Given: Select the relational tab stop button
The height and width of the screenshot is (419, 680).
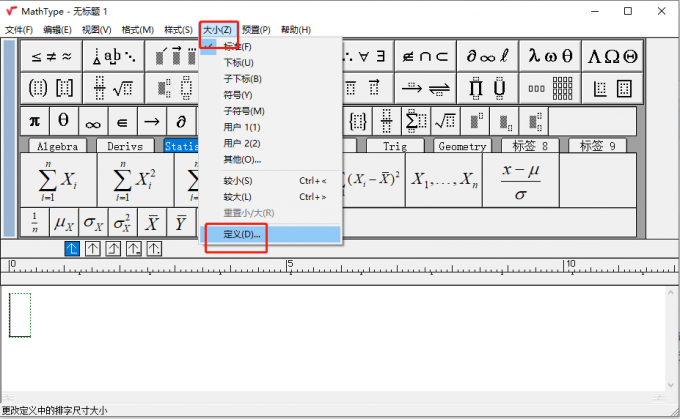Looking at the screenshot, I should (x=134, y=249).
